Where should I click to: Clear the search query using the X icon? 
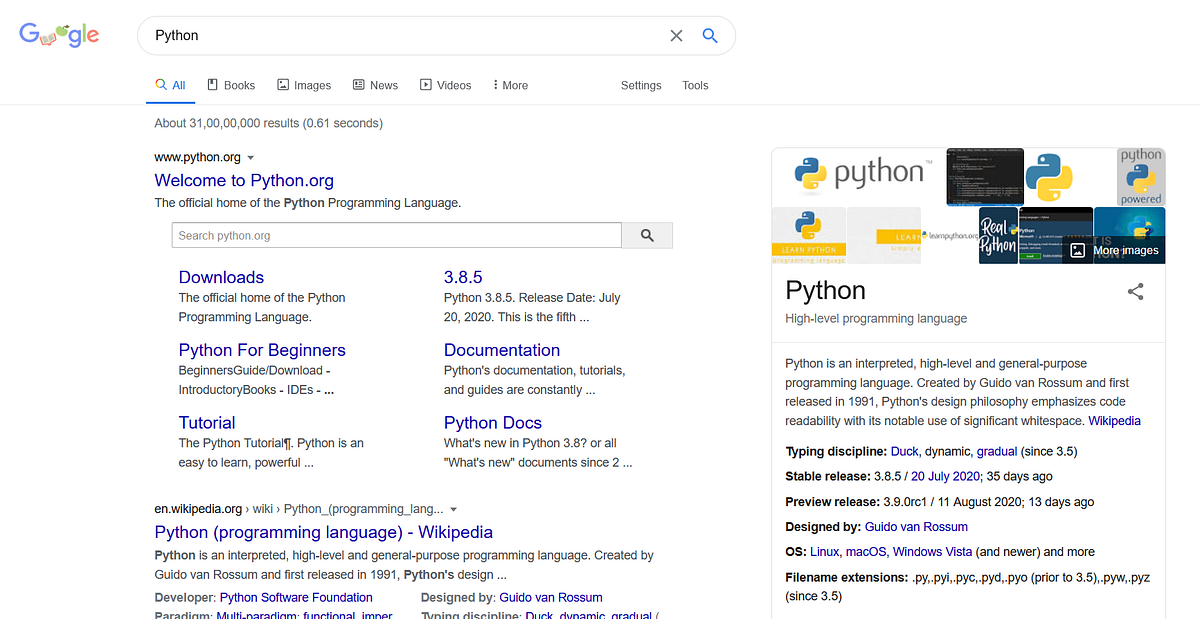676,35
